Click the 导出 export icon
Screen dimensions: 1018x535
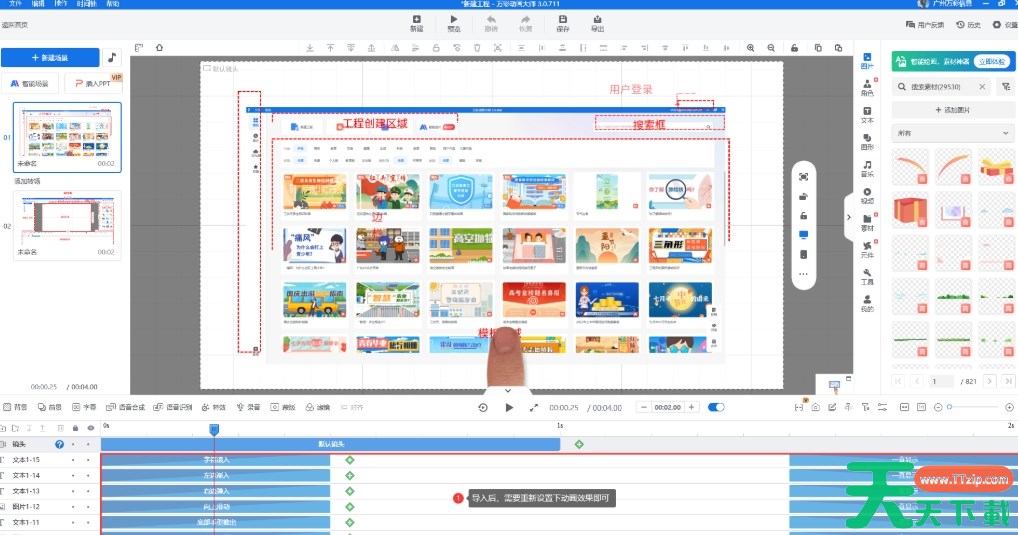[597, 23]
